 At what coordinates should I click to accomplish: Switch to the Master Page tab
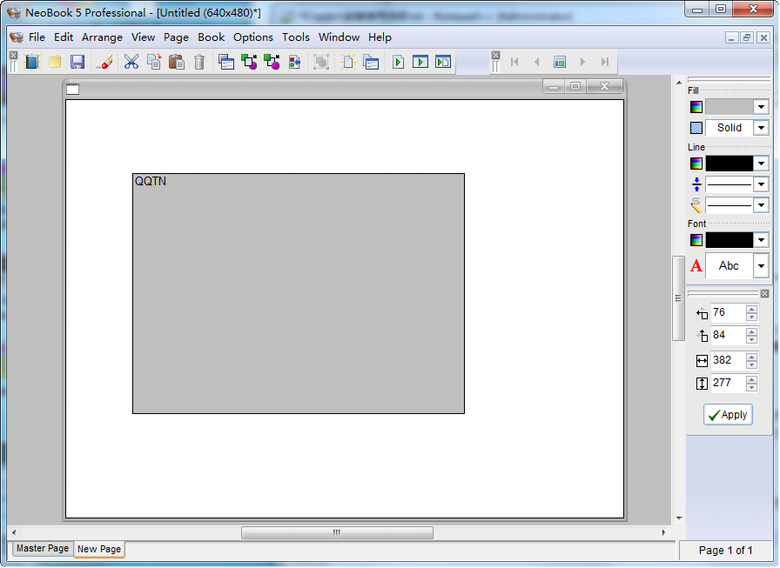(x=42, y=549)
